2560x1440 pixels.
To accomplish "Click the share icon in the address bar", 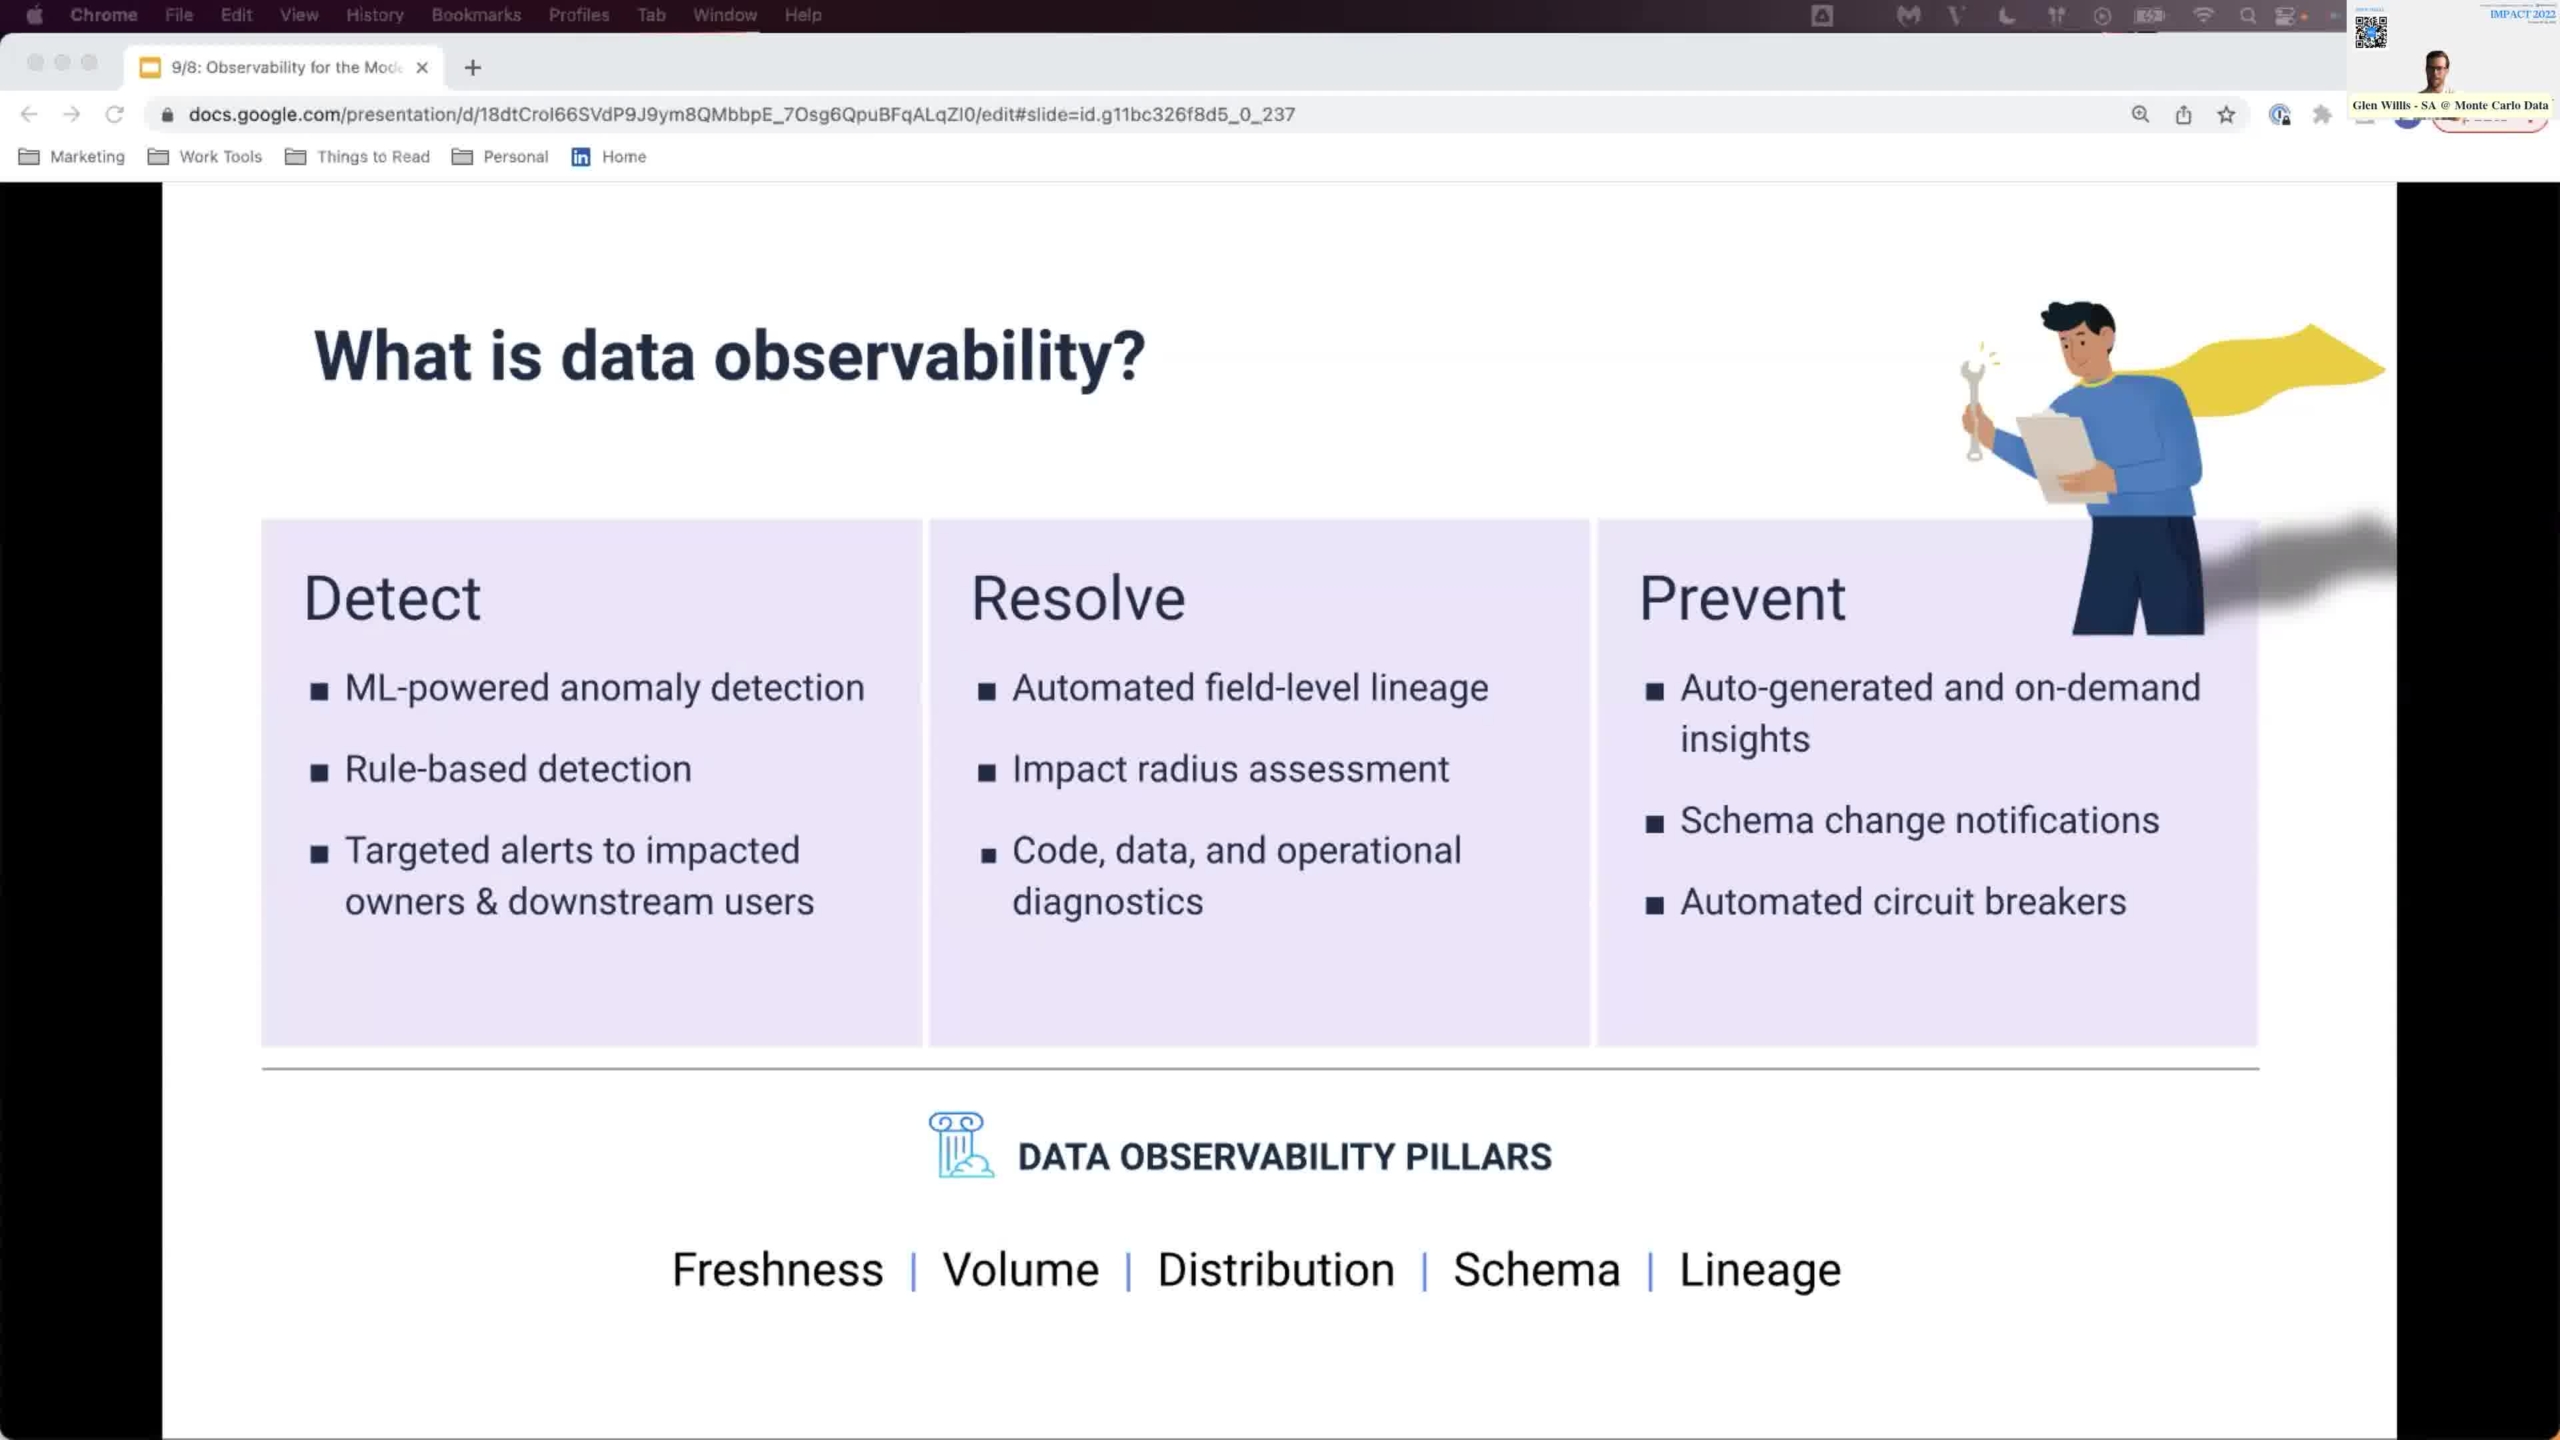I will [2183, 114].
